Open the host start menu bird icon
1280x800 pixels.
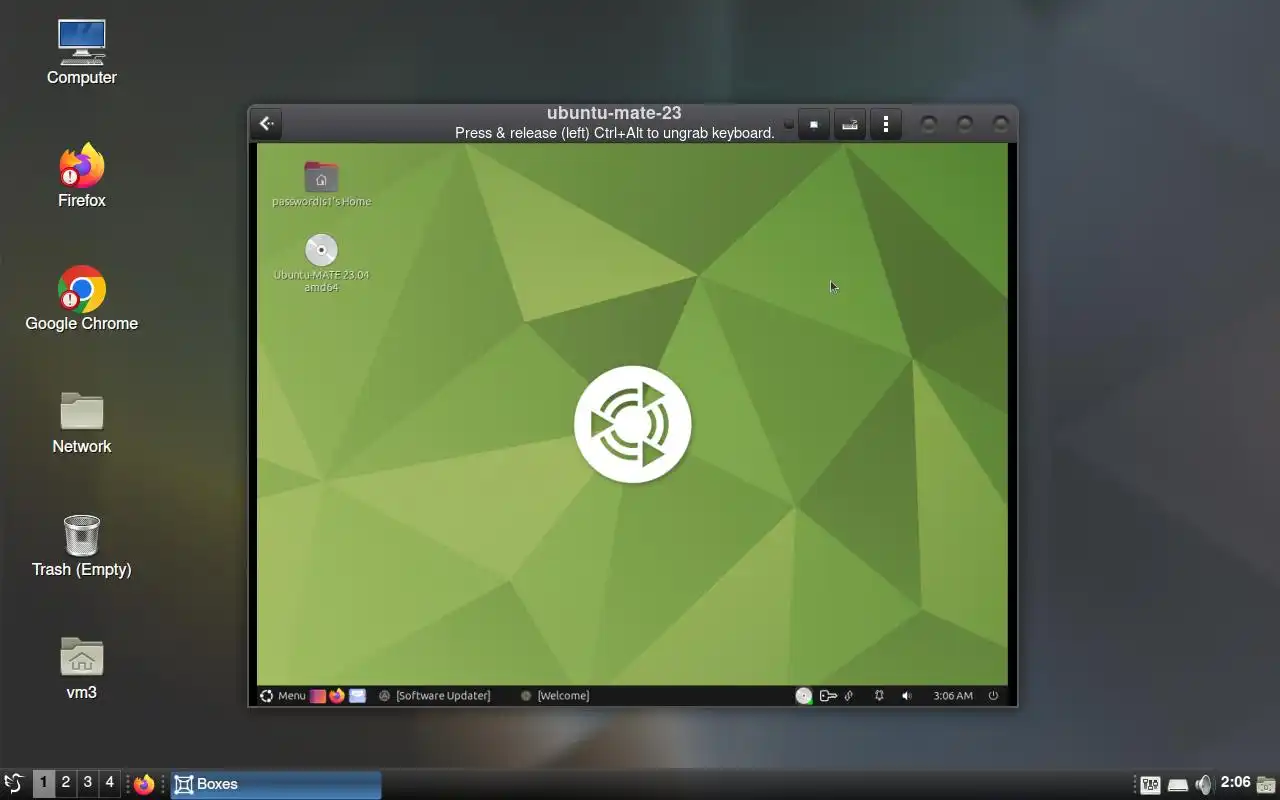click(14, 784)
